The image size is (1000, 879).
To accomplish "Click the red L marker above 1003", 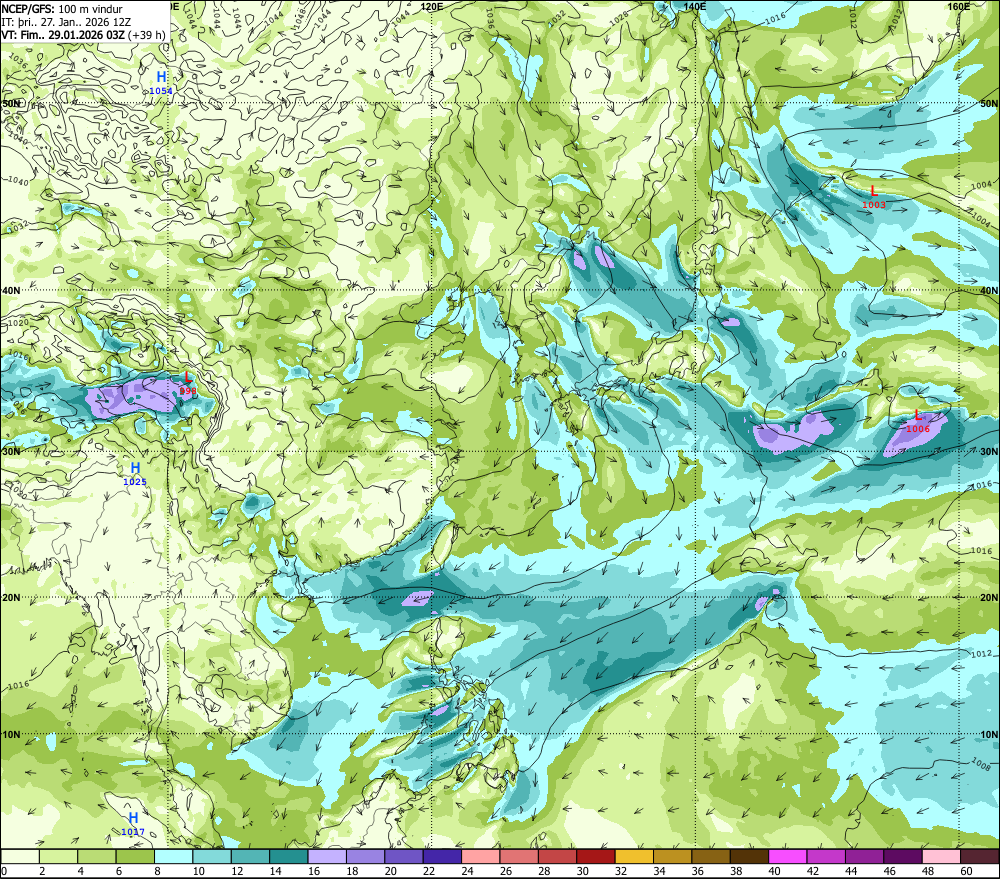I will point(874,191).
